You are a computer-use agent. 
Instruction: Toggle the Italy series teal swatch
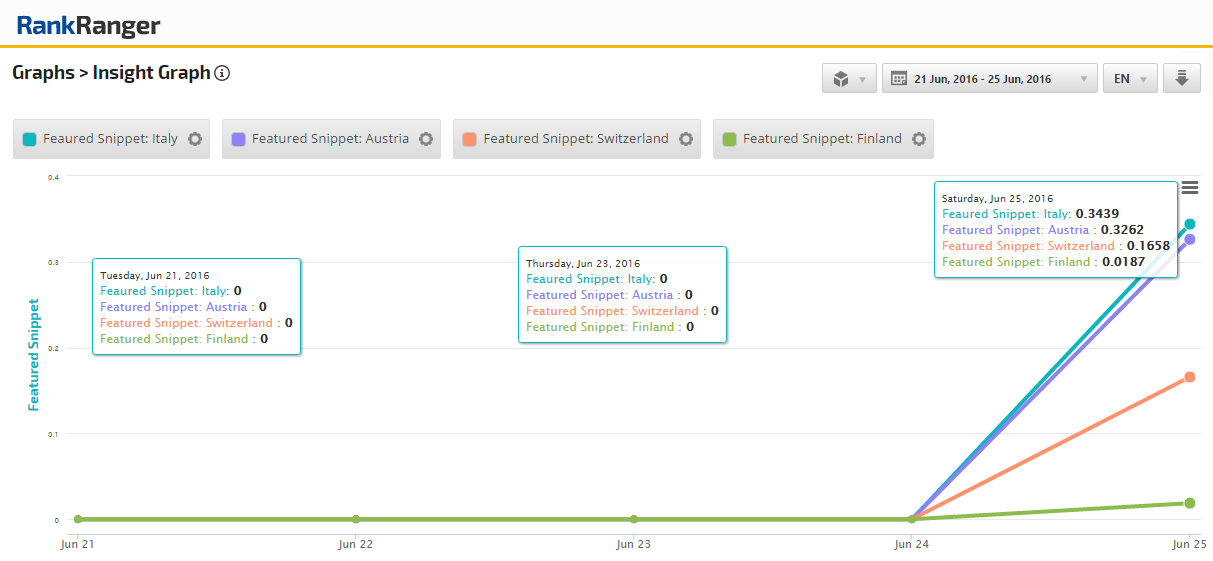pyautogui.click(x=29, y=139)
